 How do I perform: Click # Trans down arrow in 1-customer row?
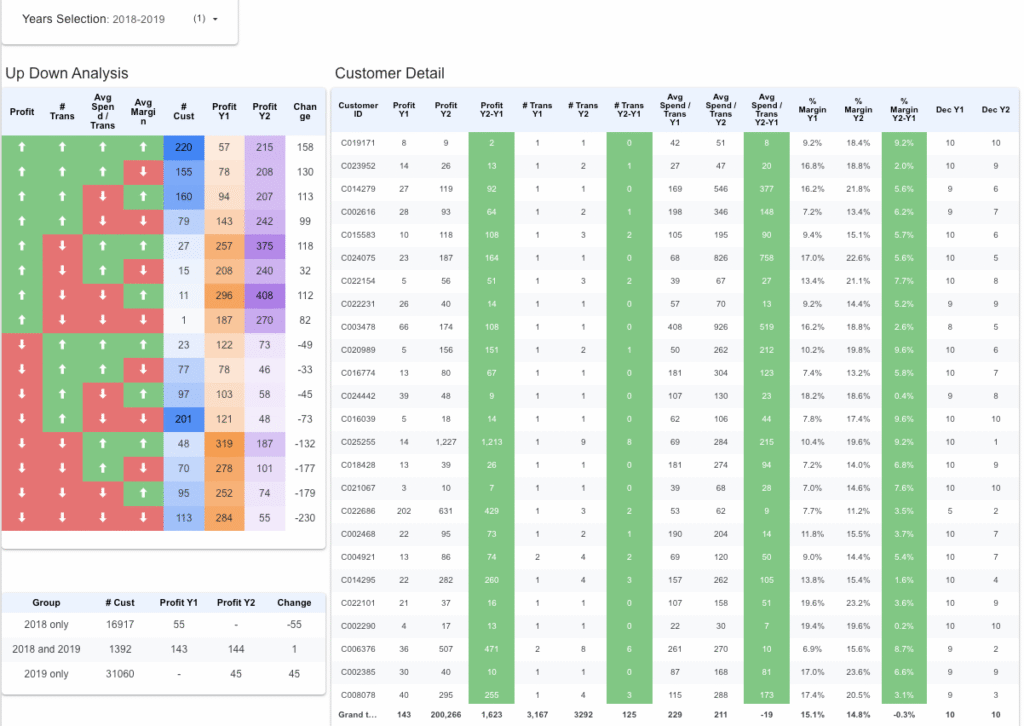click(x=62, y=320)
